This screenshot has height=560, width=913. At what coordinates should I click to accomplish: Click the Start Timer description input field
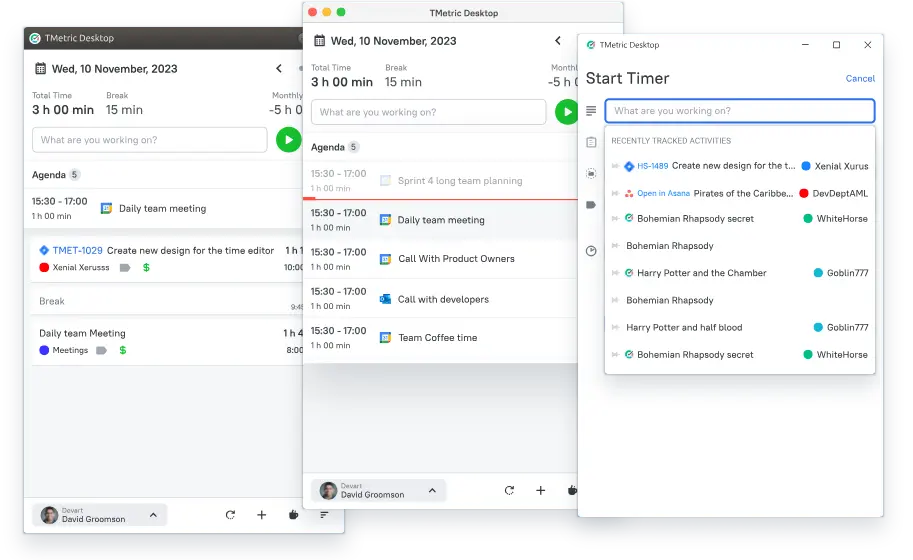[x=740, y=111]
